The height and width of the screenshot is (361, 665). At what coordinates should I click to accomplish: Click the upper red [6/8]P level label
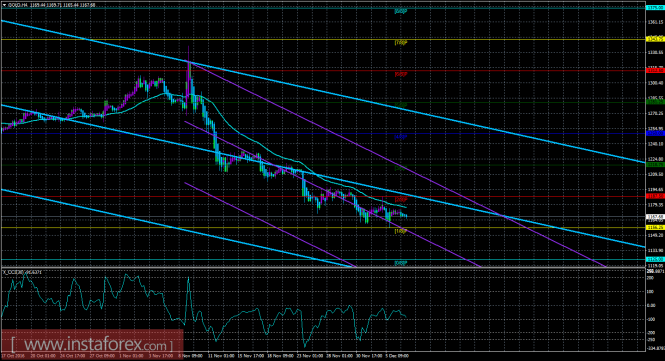pos(401,74)
